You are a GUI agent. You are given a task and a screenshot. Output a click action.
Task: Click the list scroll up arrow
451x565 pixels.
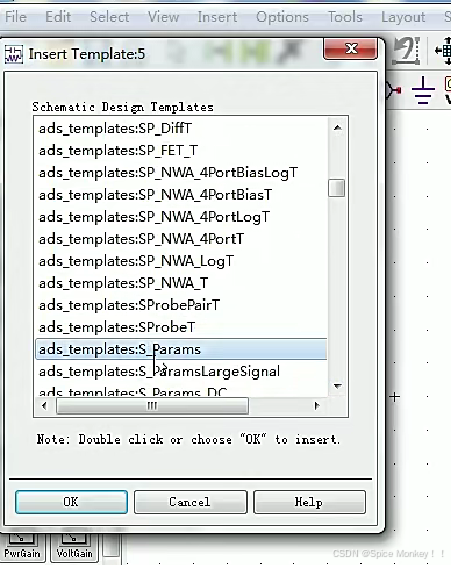[337, 128]
